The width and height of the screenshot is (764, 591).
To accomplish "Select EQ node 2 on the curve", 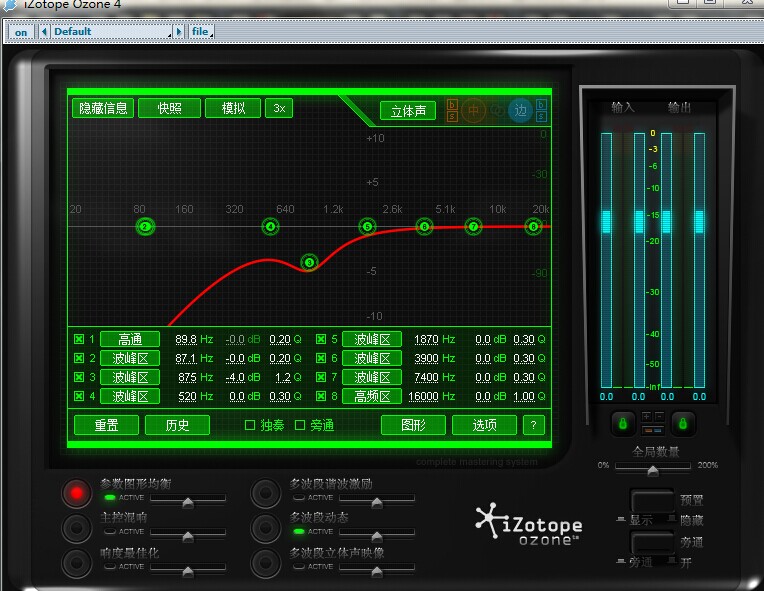I will tap(145, 227).
